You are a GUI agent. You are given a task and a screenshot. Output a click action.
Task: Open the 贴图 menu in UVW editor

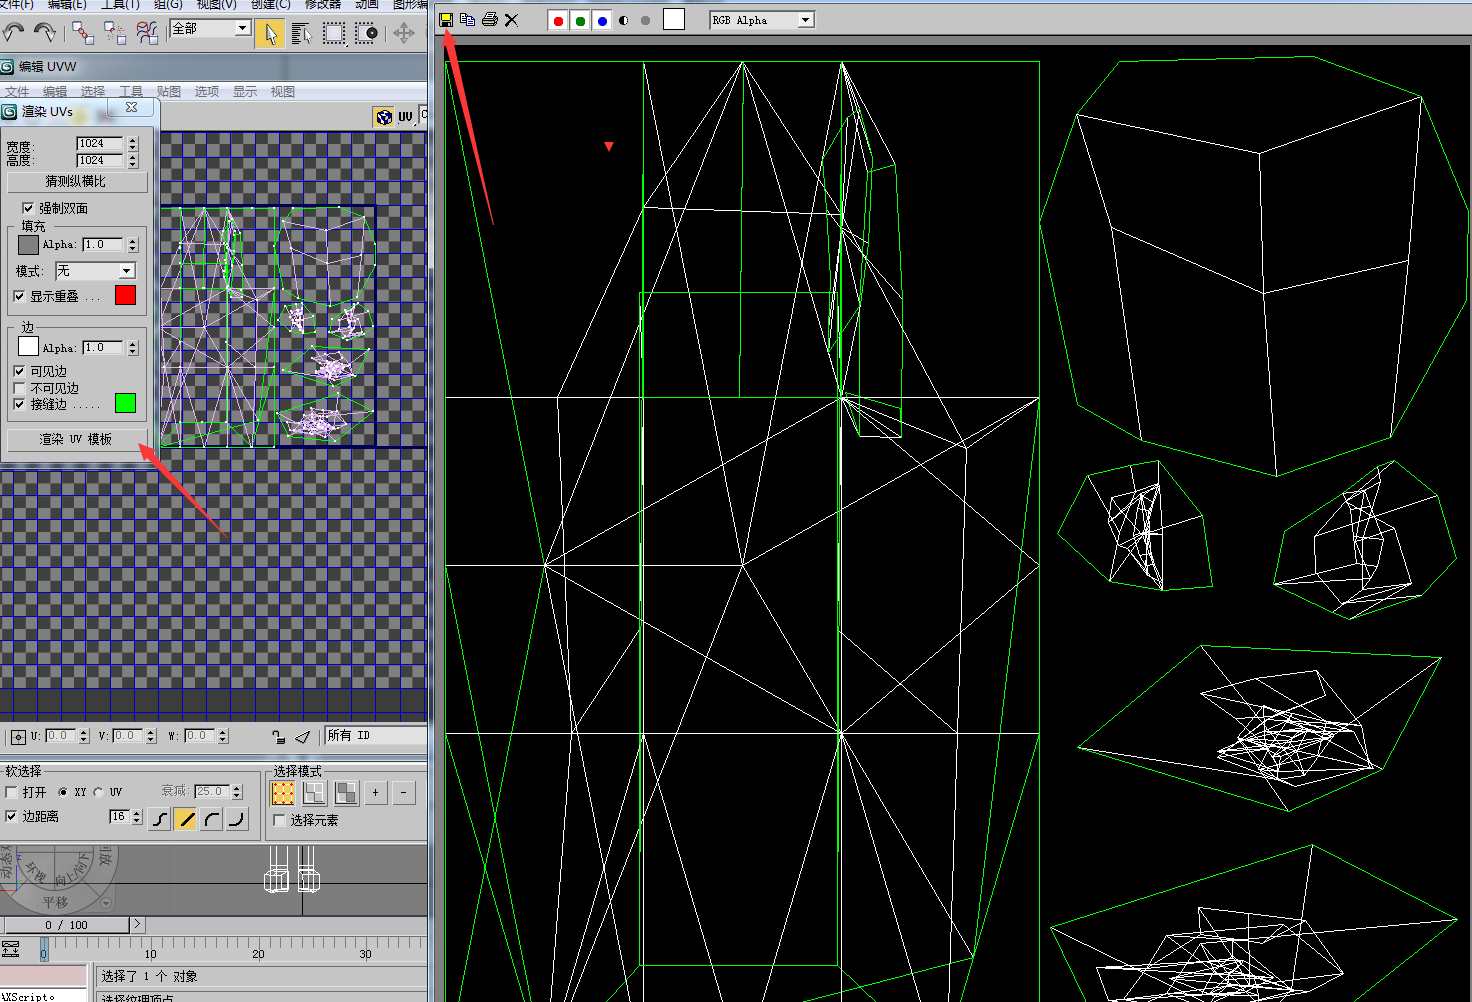pos(168,91)
